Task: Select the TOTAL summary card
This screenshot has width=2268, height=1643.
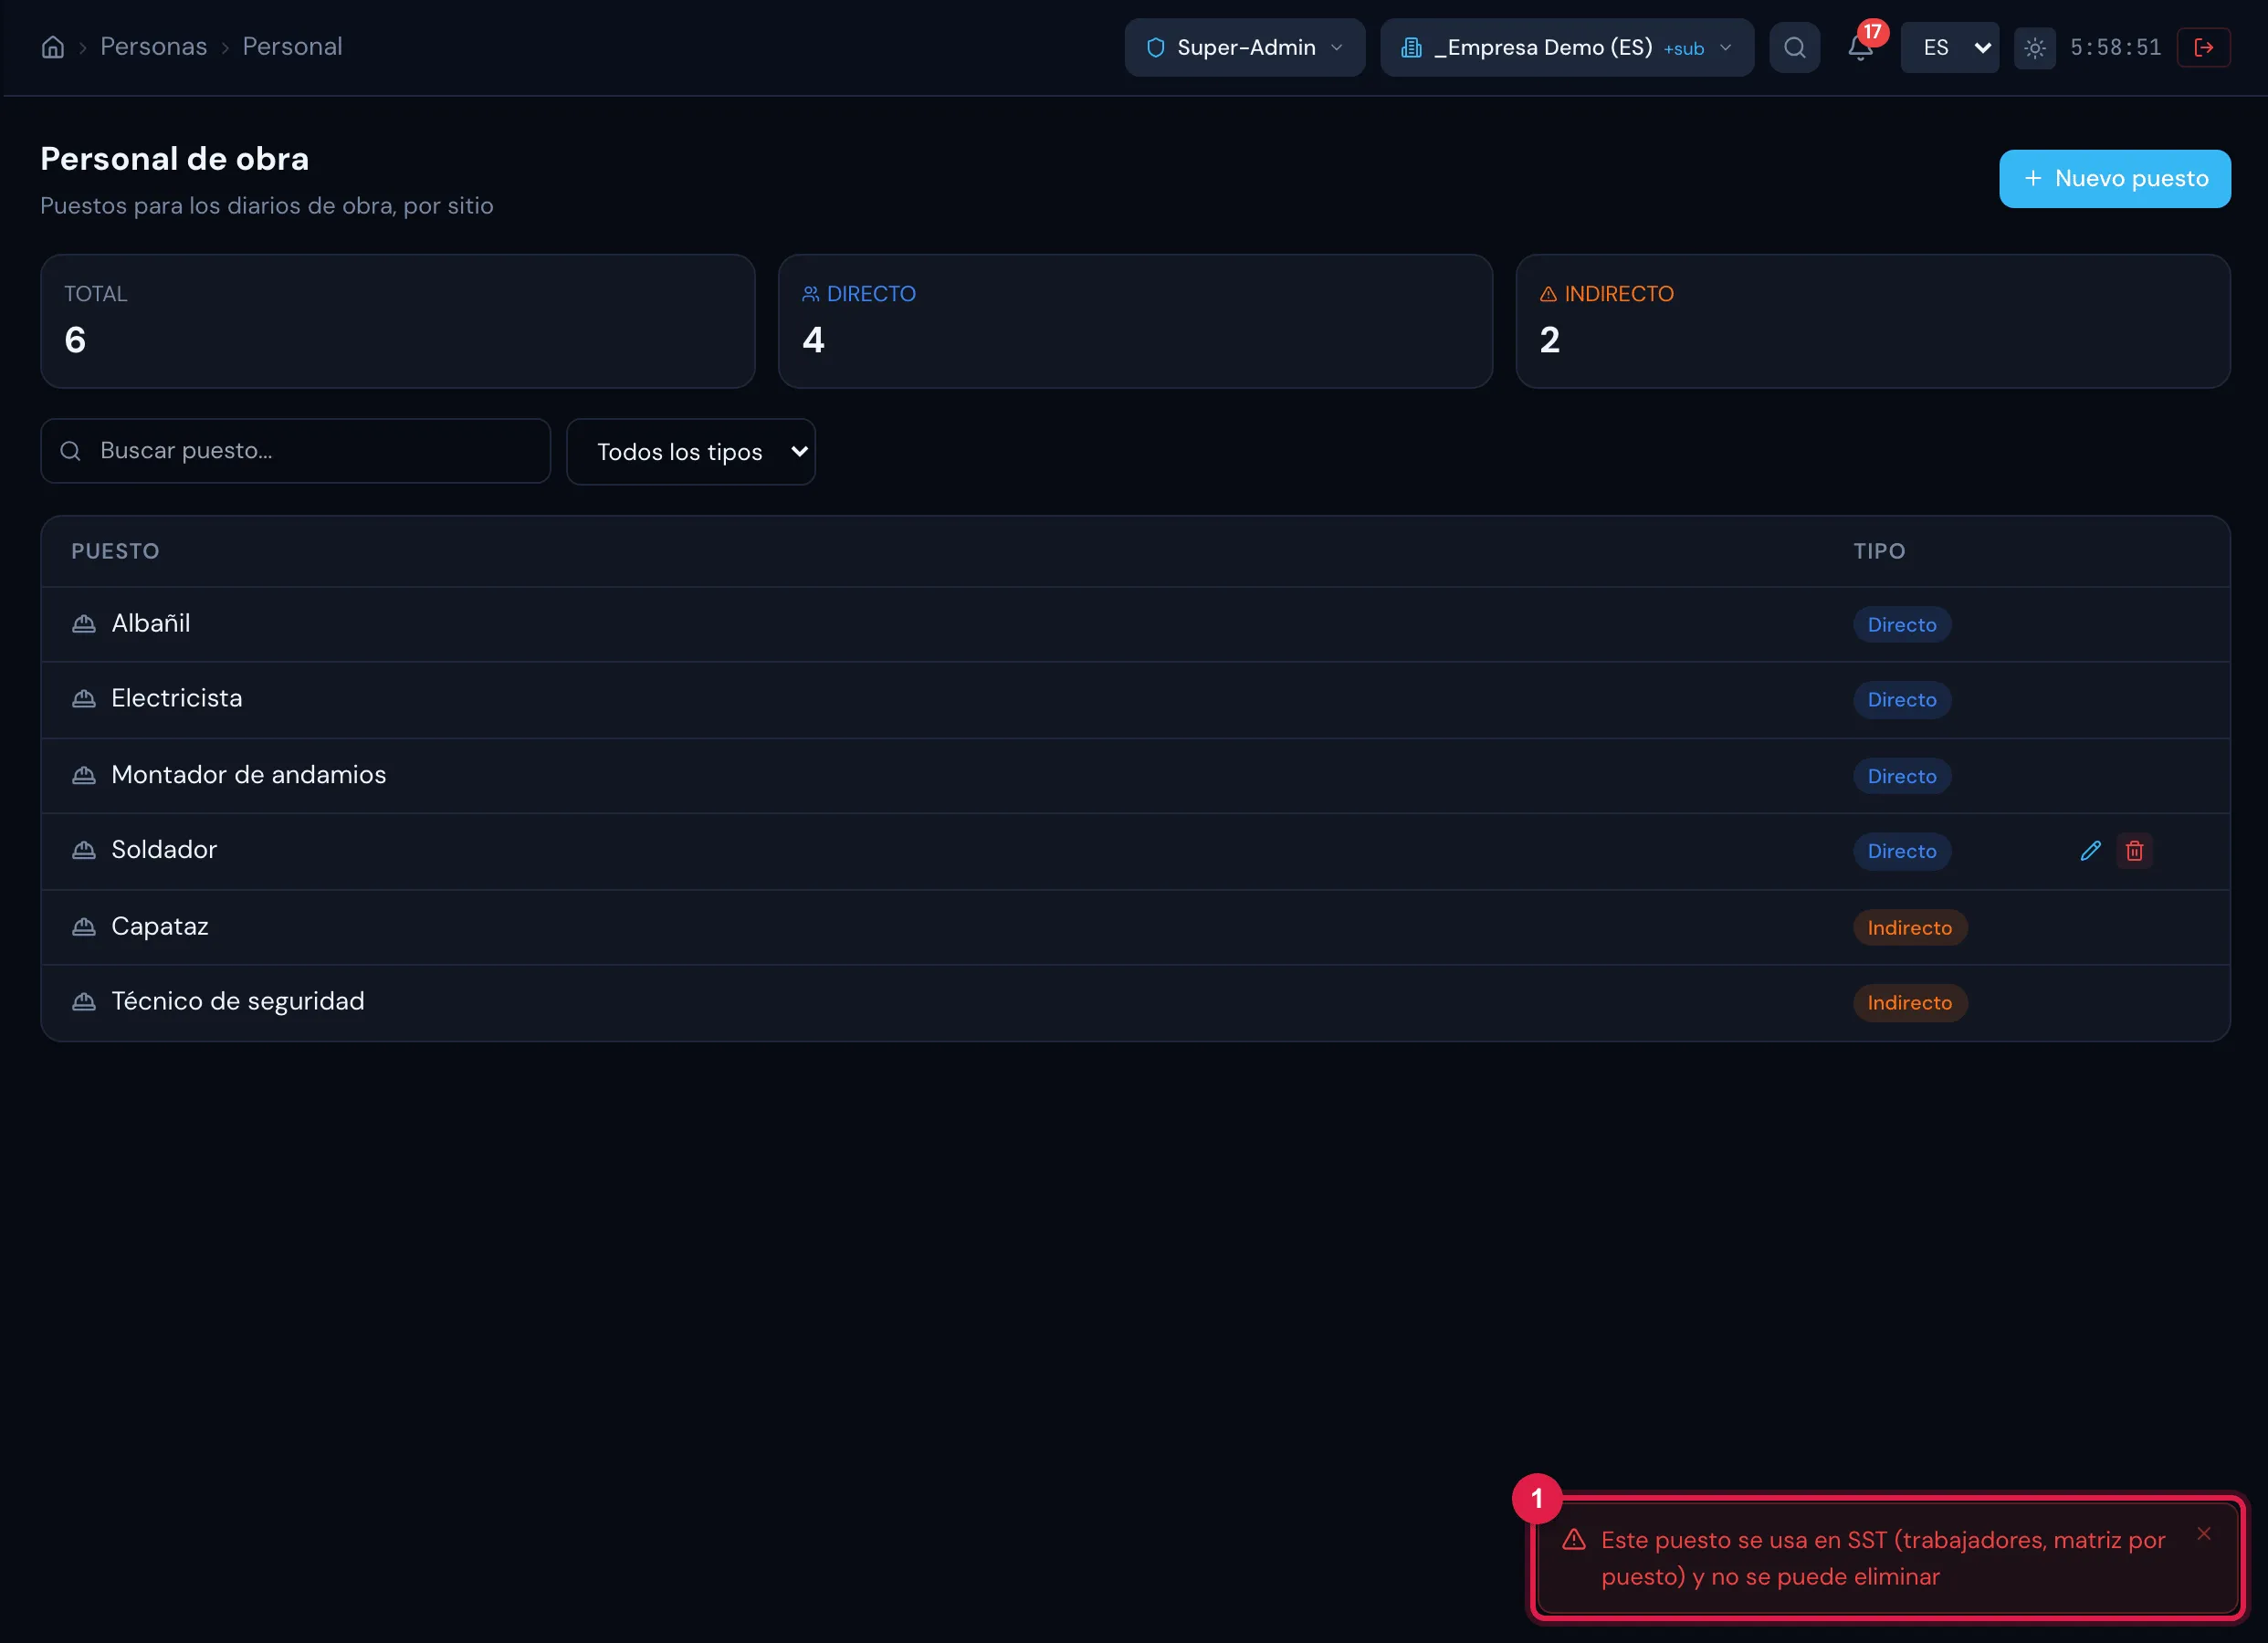Action: 397,321
